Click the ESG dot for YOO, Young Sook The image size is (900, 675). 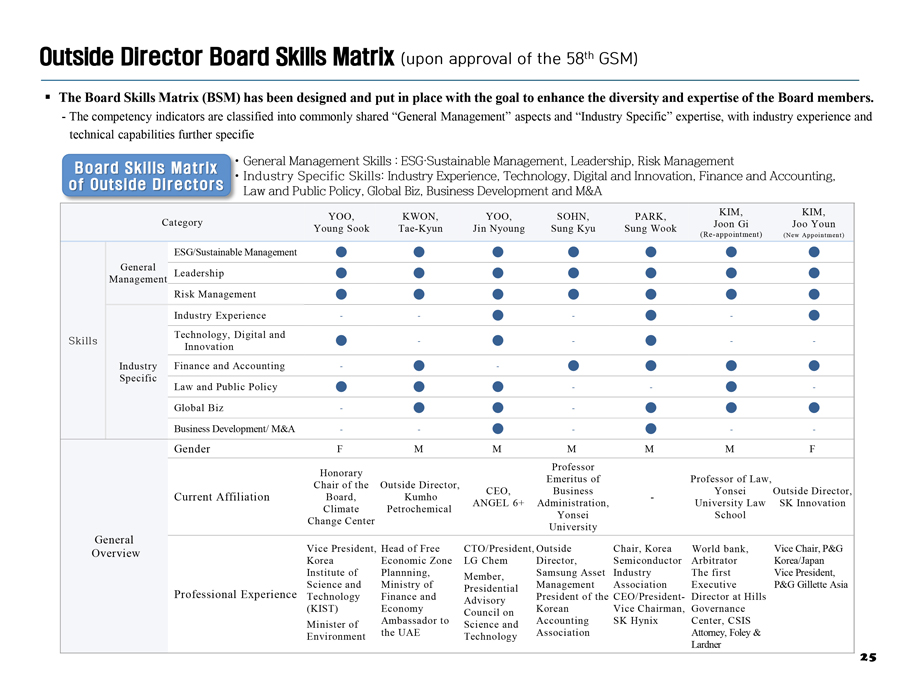(x=342, y=252)
